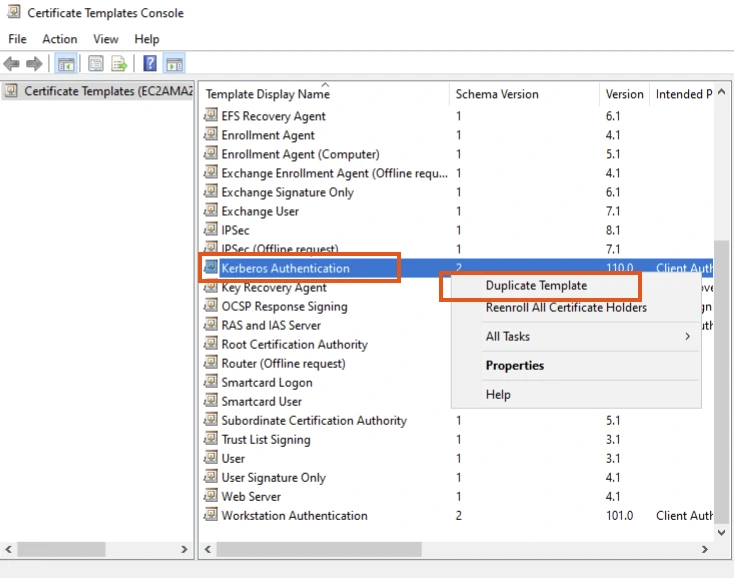The height and width of the screenshot is (578, 734).
Task: Click the Back arrow toolbar icon
Action: click(x=12, y=64)
